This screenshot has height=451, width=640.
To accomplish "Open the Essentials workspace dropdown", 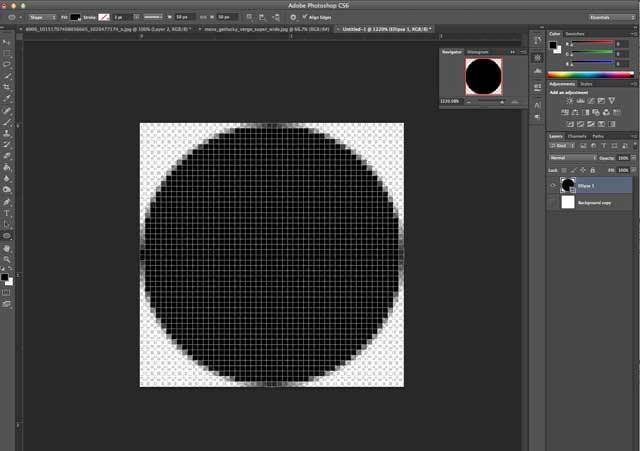I will click(611, 18).
